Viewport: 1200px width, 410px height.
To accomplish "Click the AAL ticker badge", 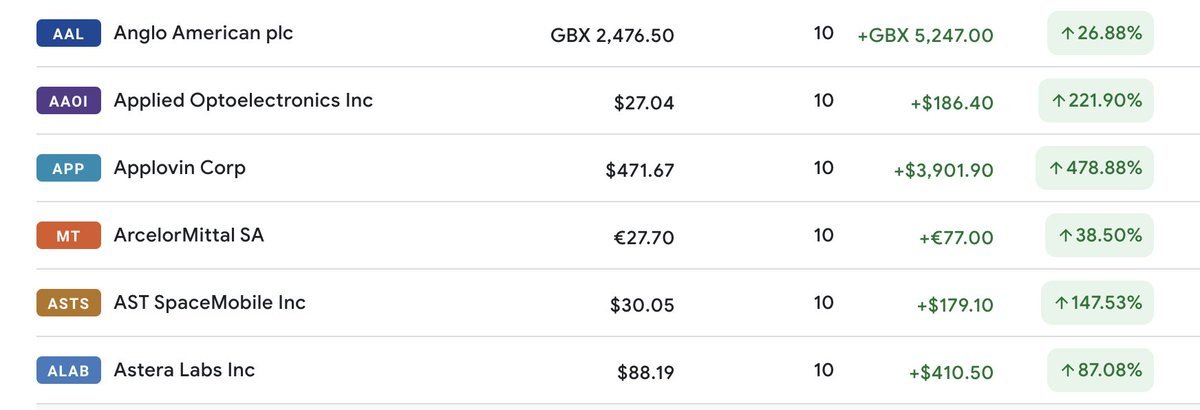I will (68, 33).
